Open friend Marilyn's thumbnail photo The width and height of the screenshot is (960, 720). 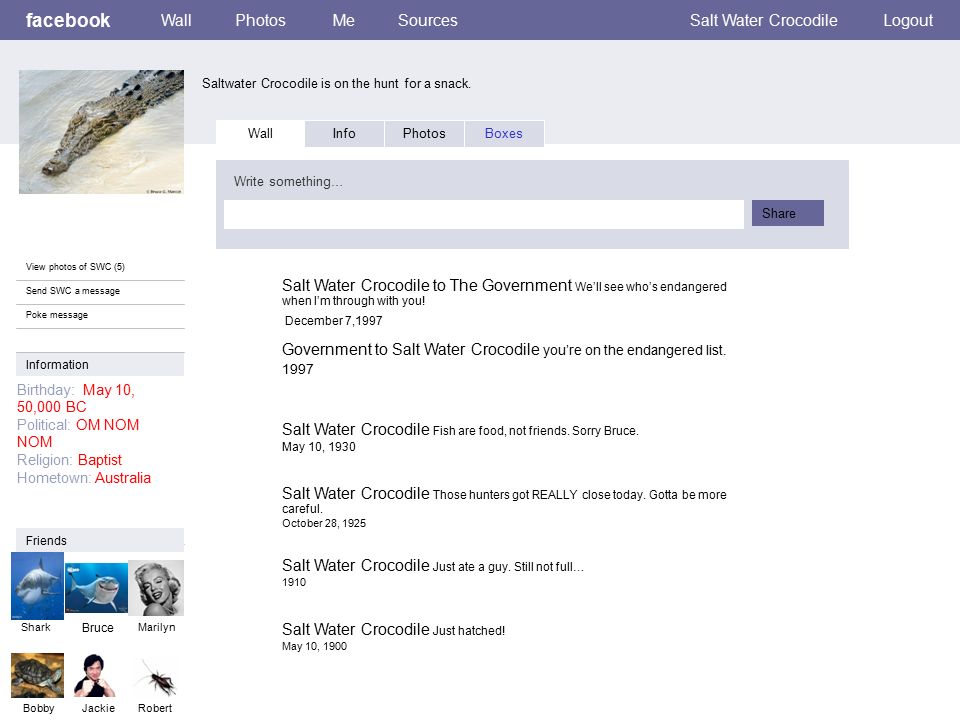pyautogui.click(x=156, y=588)
